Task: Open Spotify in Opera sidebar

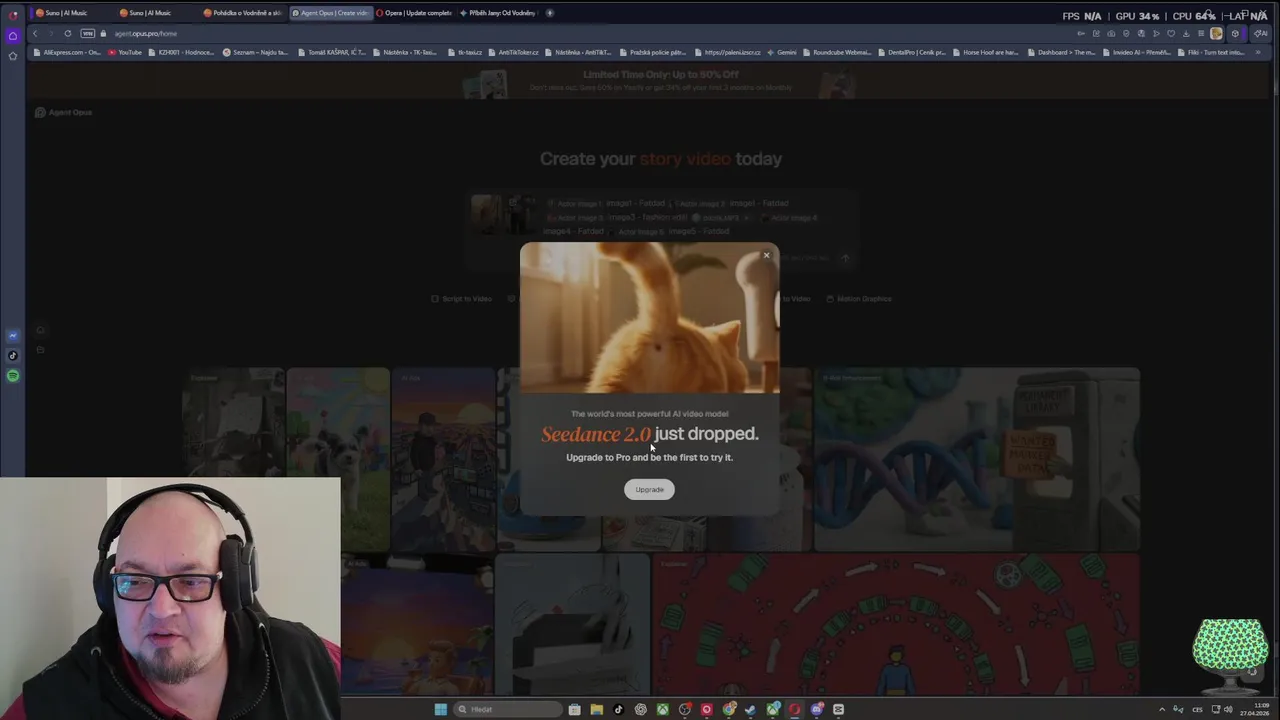Action: pyautogui.click(x=13, y=376)
